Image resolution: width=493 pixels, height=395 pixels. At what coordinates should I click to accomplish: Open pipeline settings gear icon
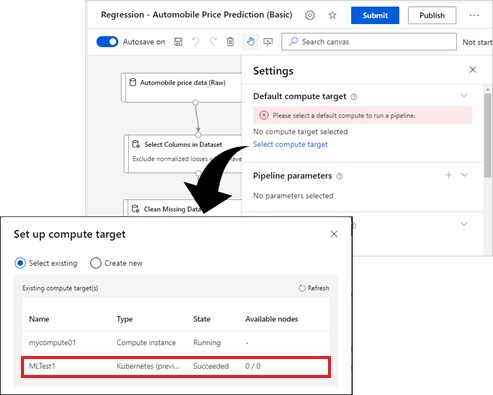click(310, 15)
